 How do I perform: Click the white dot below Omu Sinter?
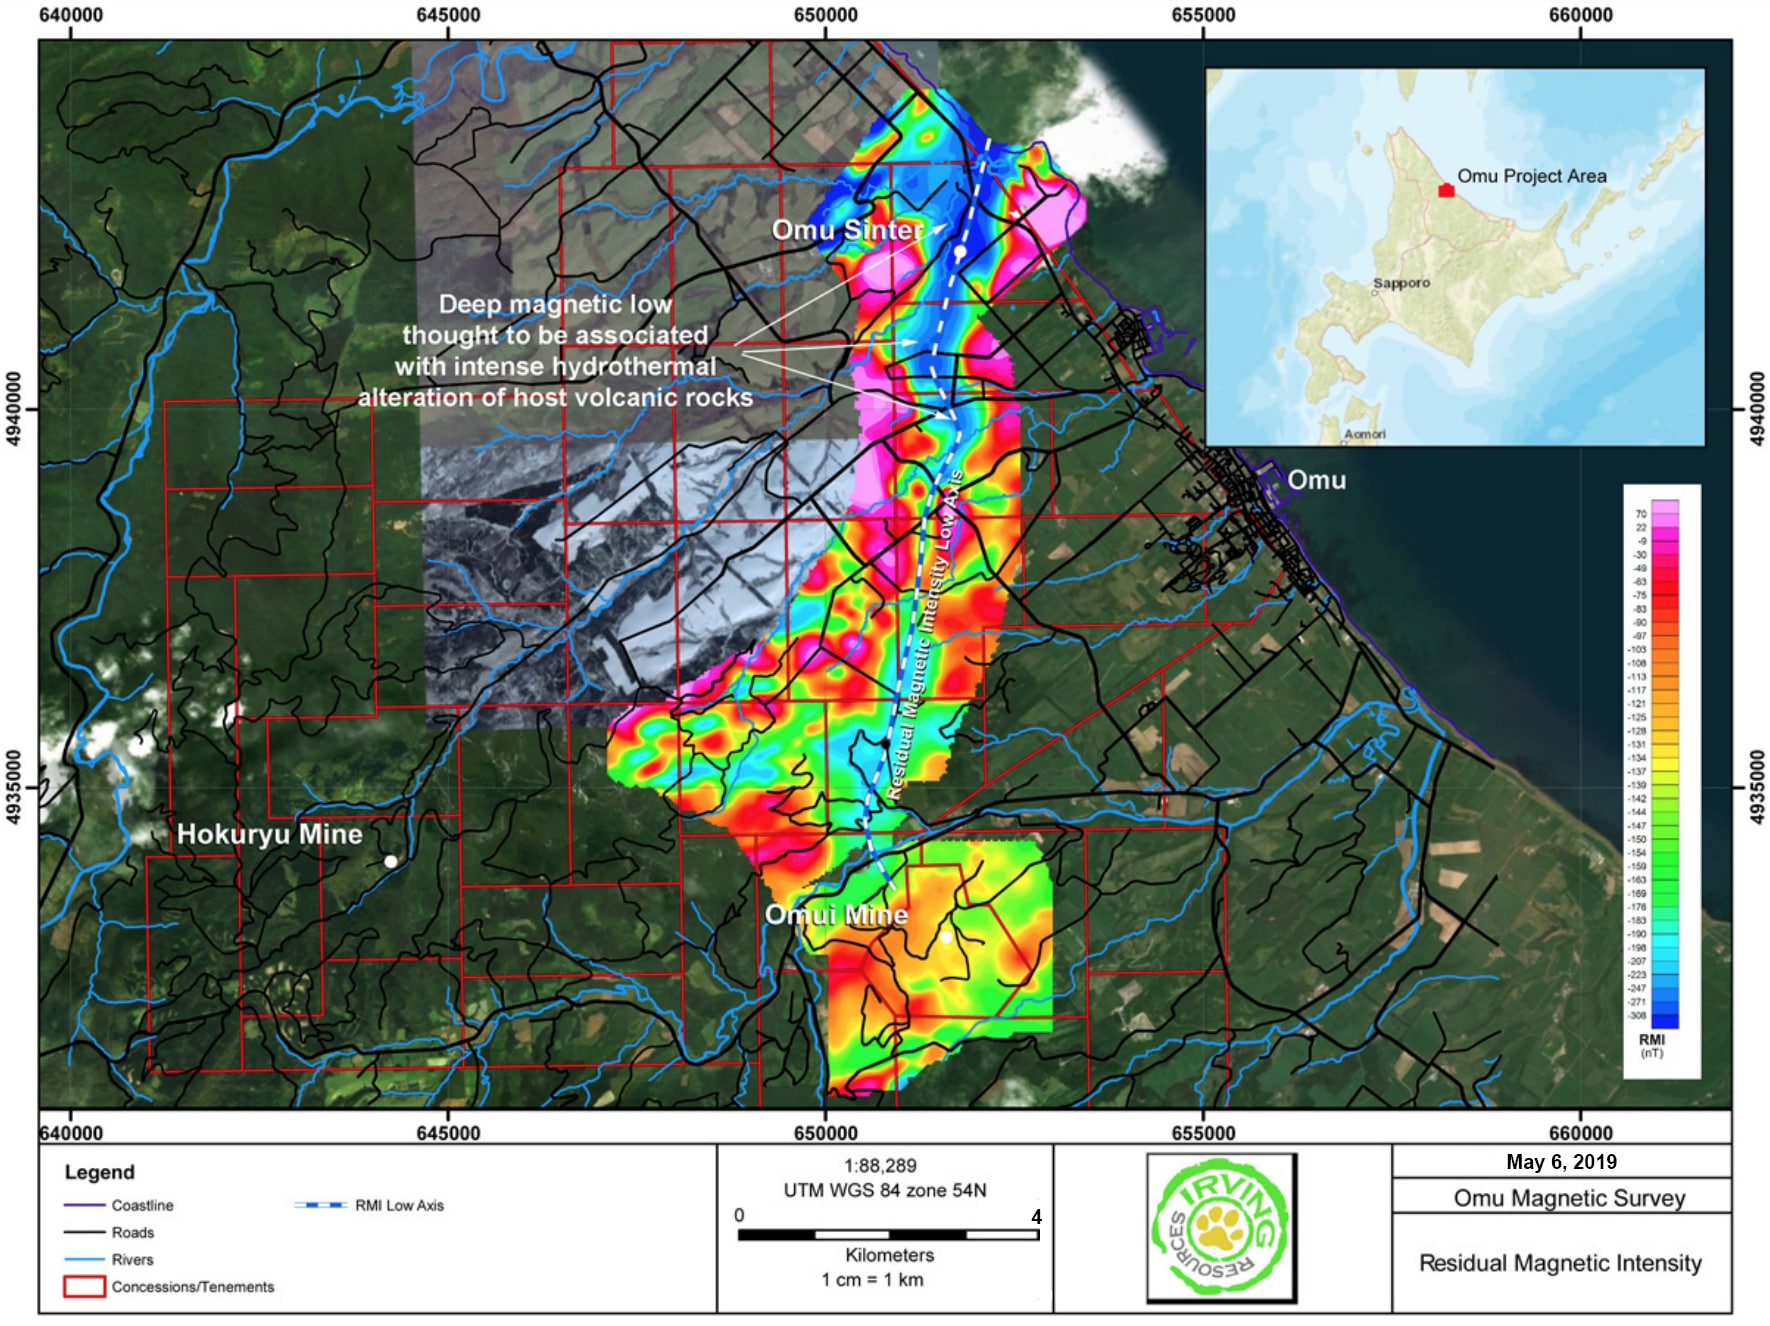pyautogui.click(x=959, y=253)
